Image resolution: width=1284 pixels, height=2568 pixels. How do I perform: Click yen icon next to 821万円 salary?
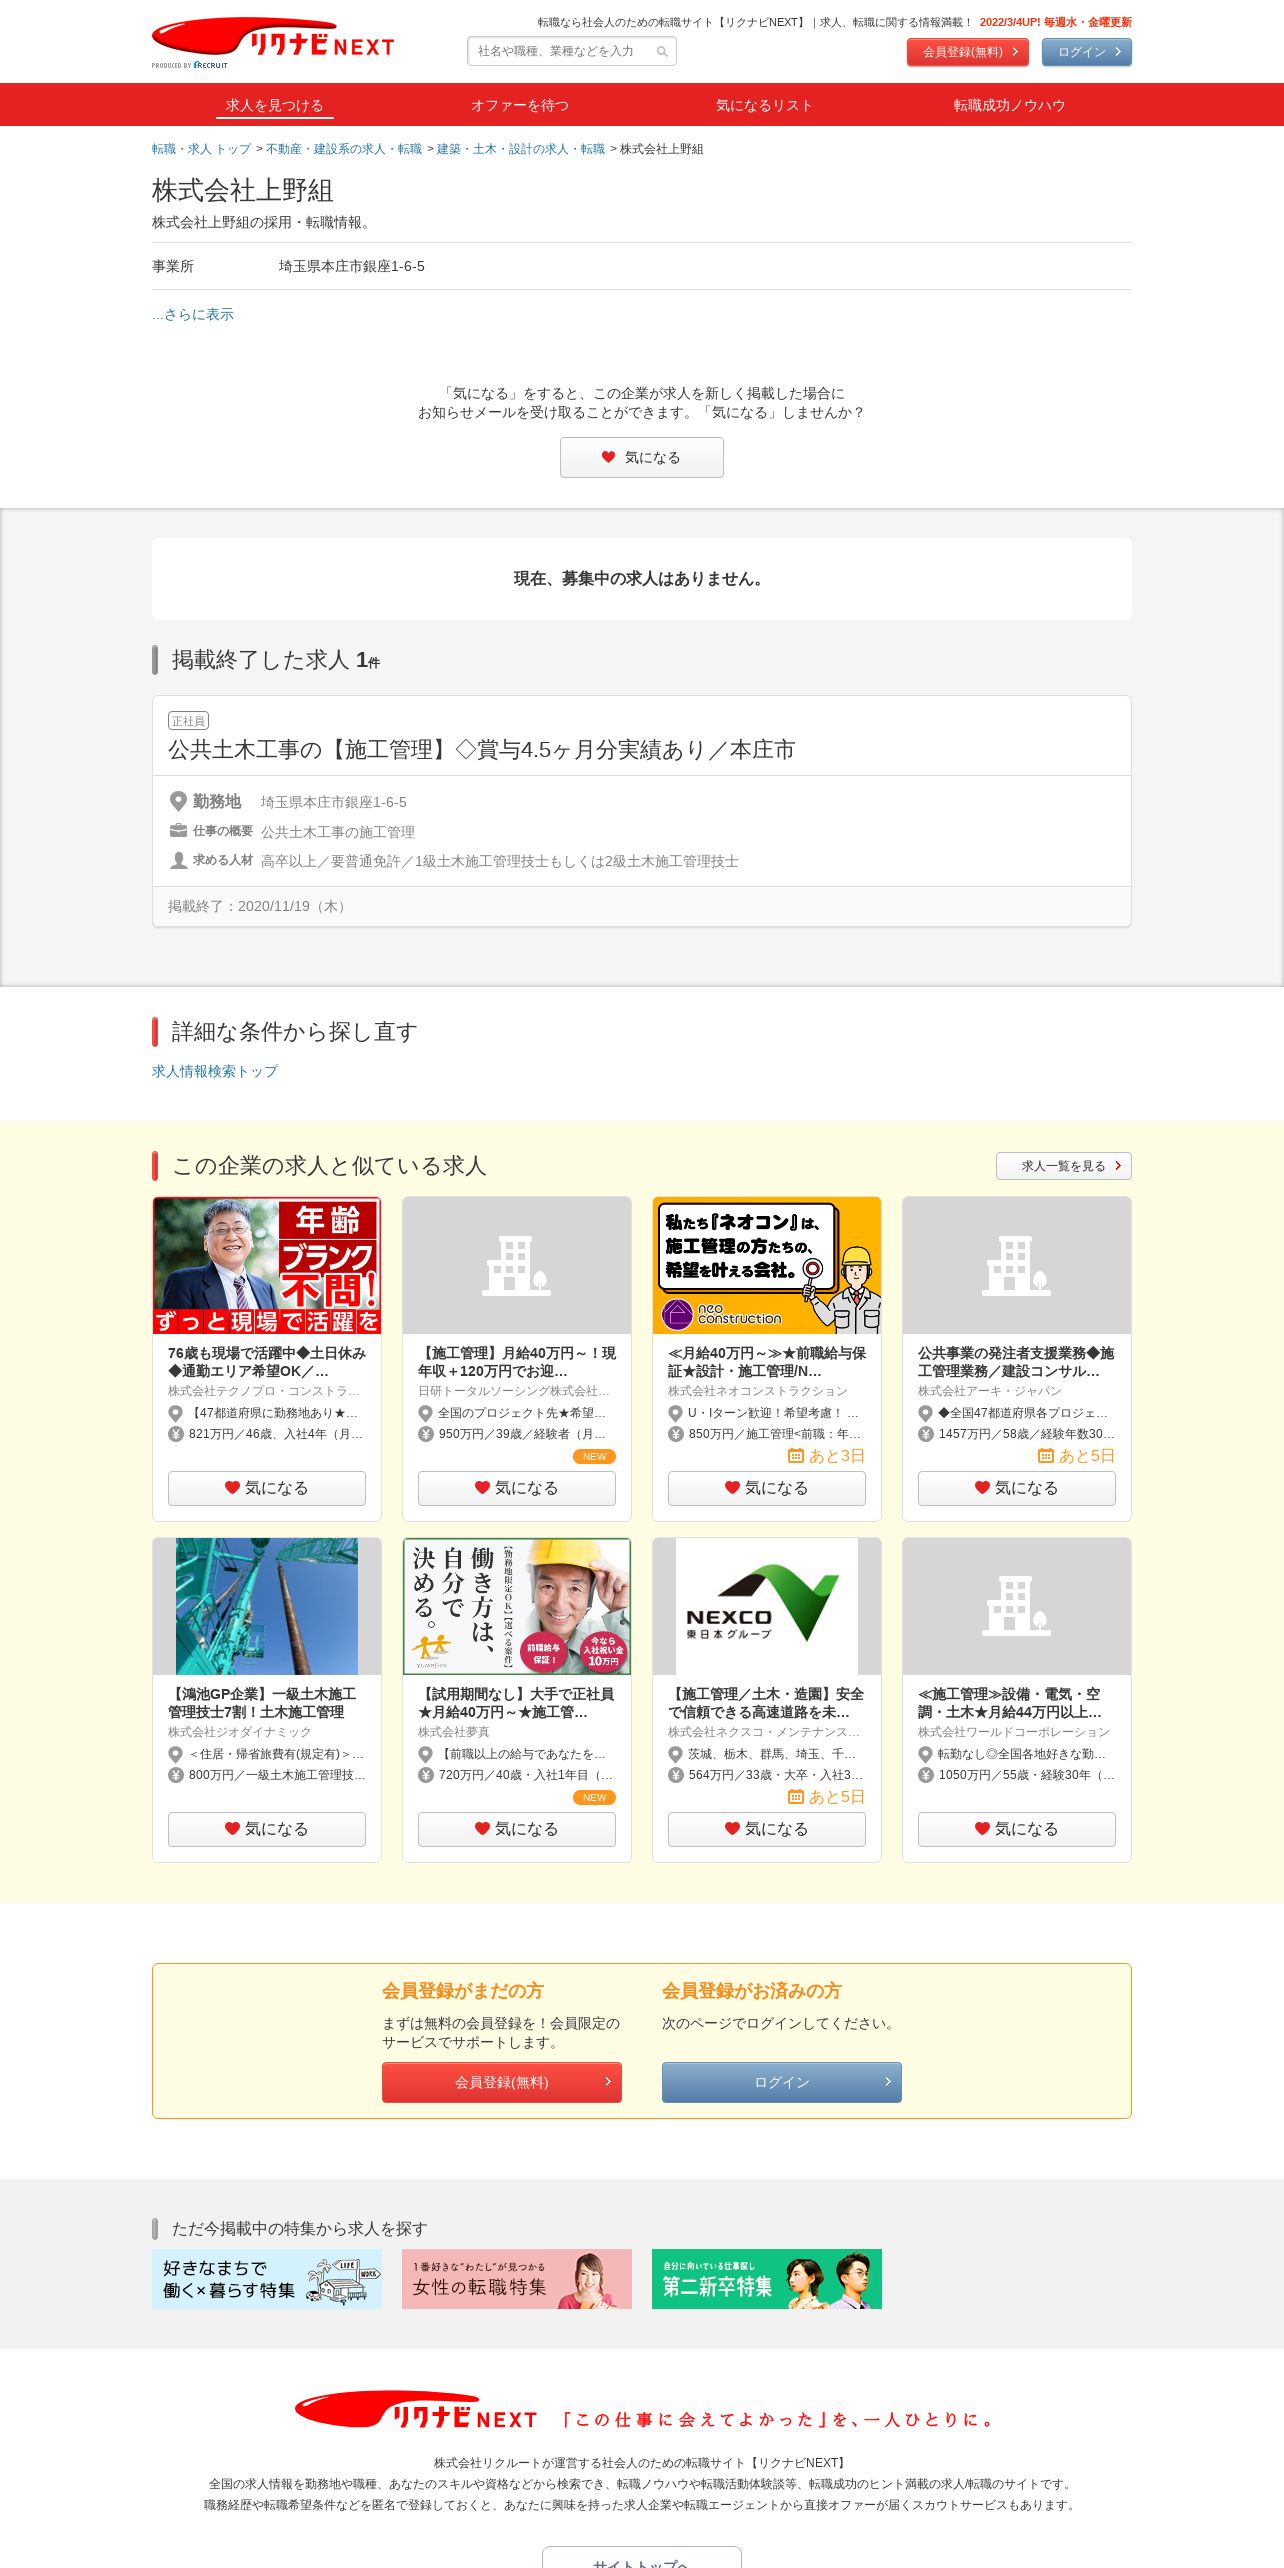click(x=175, y=1434)
